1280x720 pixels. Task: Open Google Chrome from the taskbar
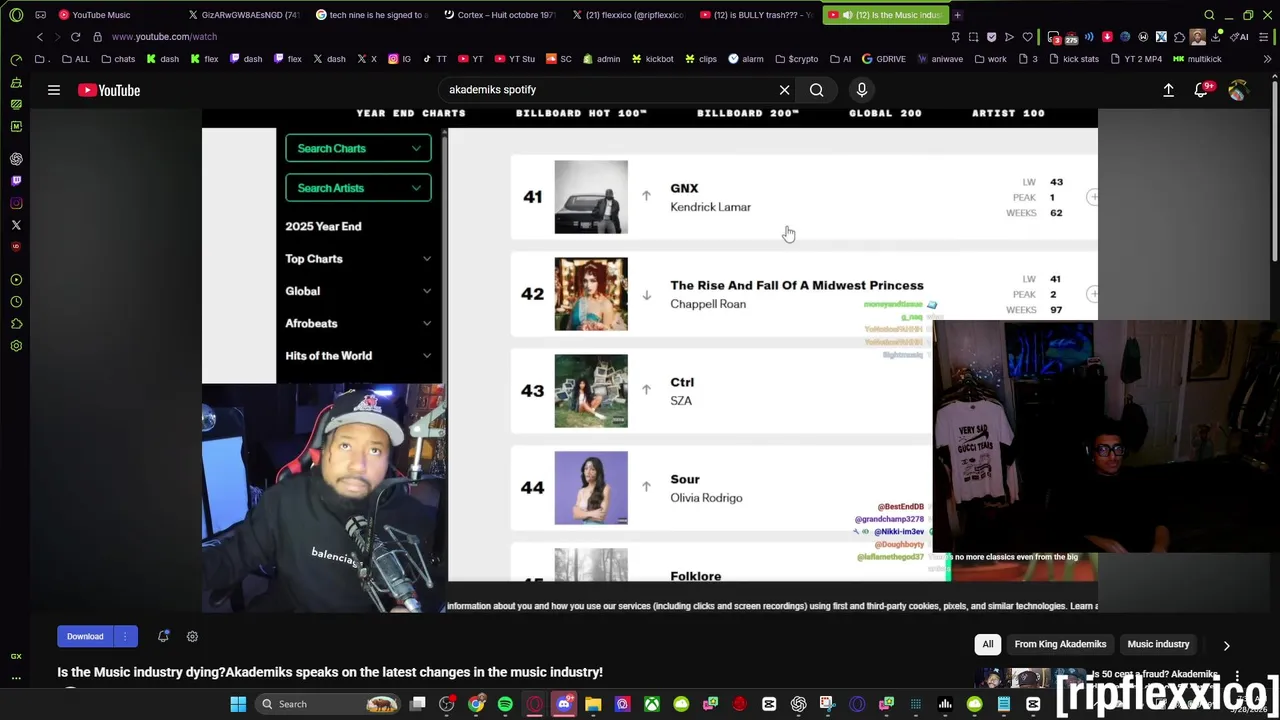[476, 704]
